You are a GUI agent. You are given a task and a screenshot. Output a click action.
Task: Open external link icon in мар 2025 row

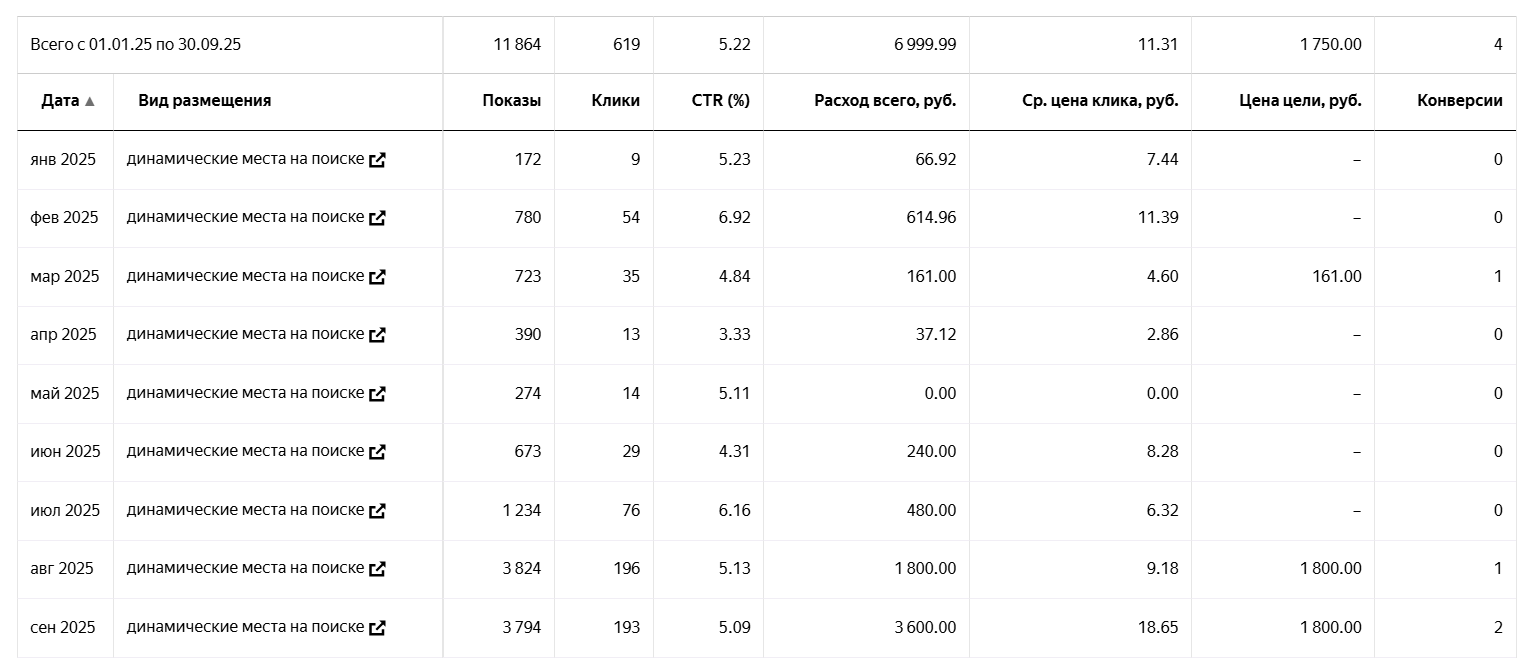click(377, 277)
